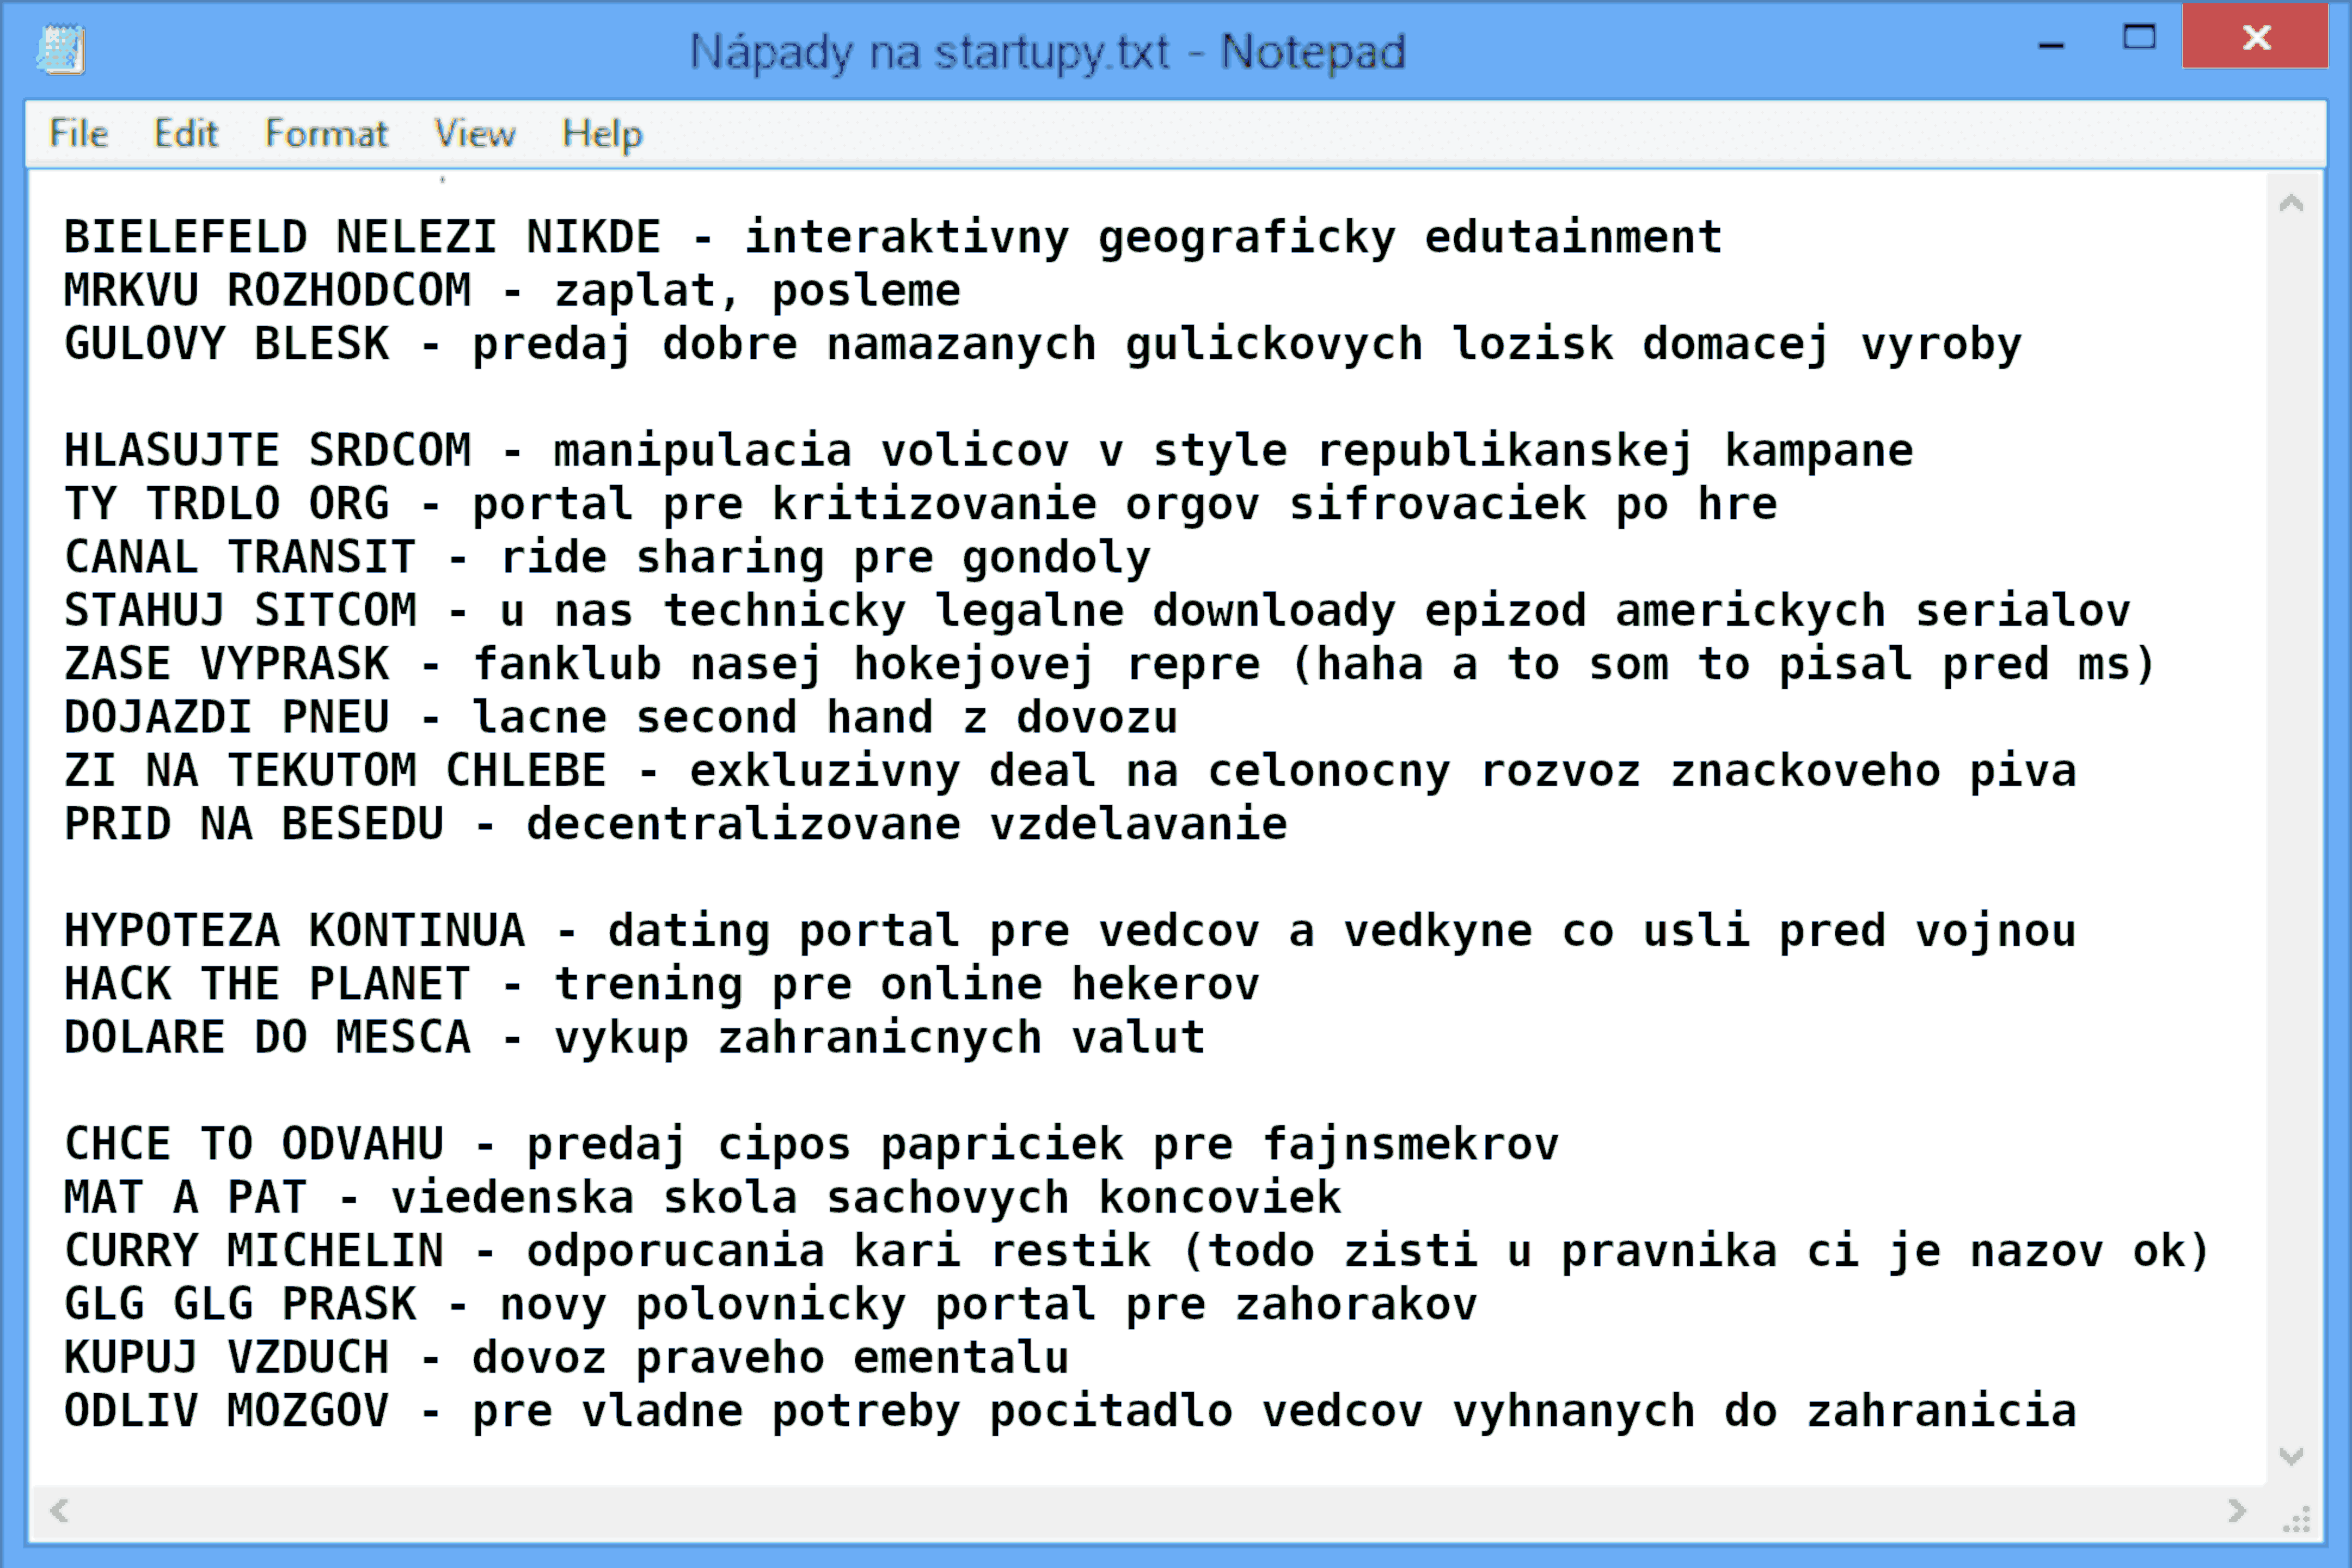This screenshot has width=2352, height=1568.
Task: Click the horizontal scrollbar right arrow
Action: coord(2237,1510)
